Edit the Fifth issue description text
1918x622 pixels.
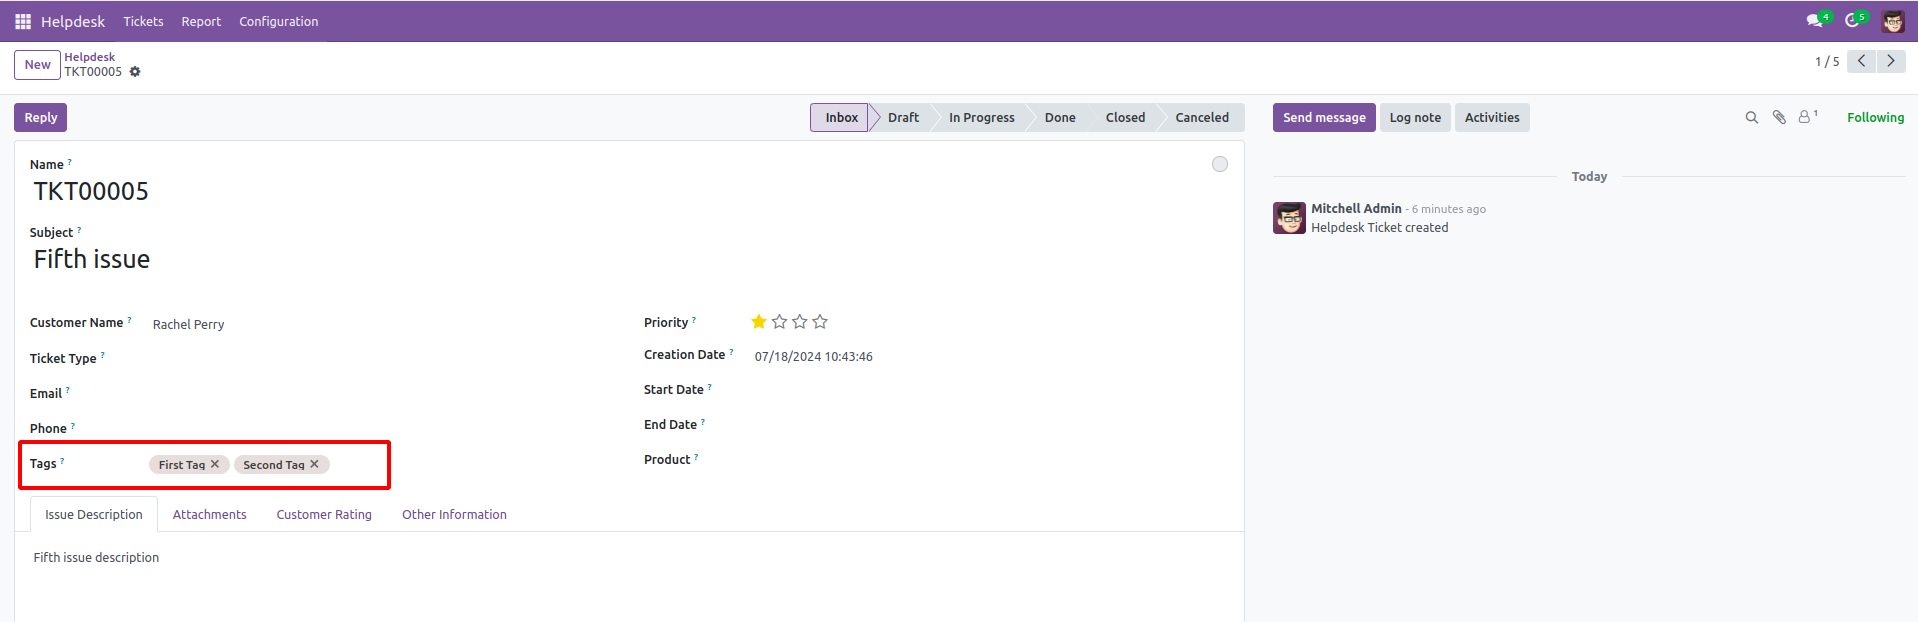[x=96, y=558]
